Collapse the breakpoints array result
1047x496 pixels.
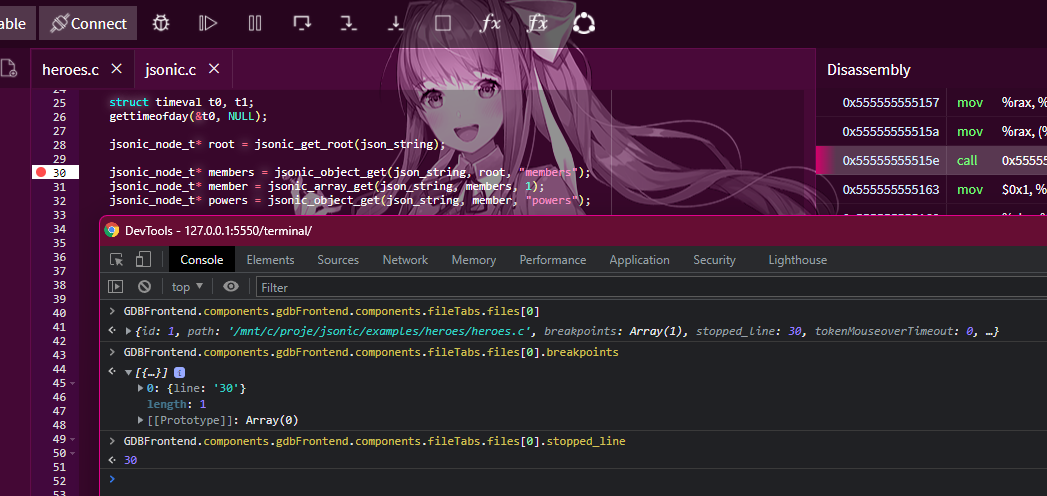point(129,373)
